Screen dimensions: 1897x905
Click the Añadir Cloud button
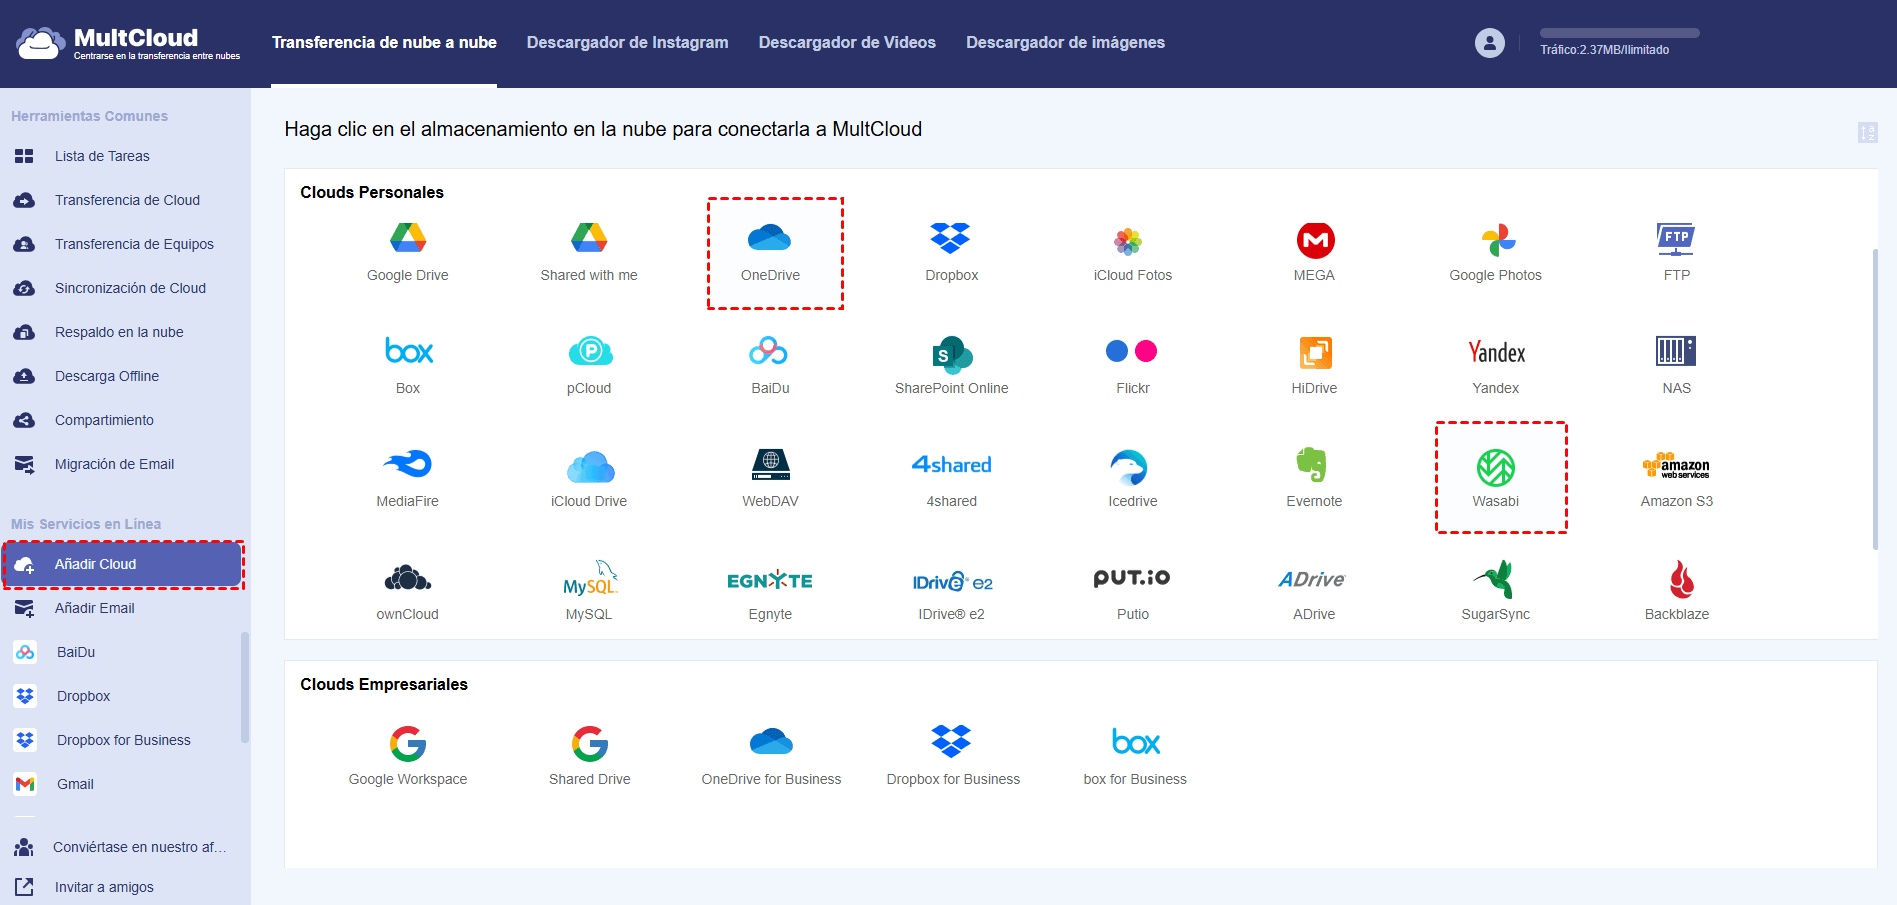pyautogui.click(x=122, y=564)
